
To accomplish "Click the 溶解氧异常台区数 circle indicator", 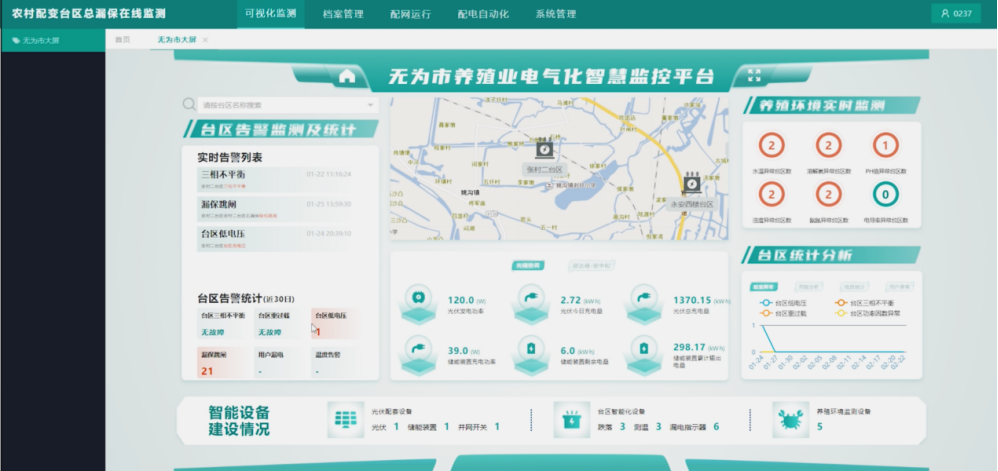I will (828, 146).
